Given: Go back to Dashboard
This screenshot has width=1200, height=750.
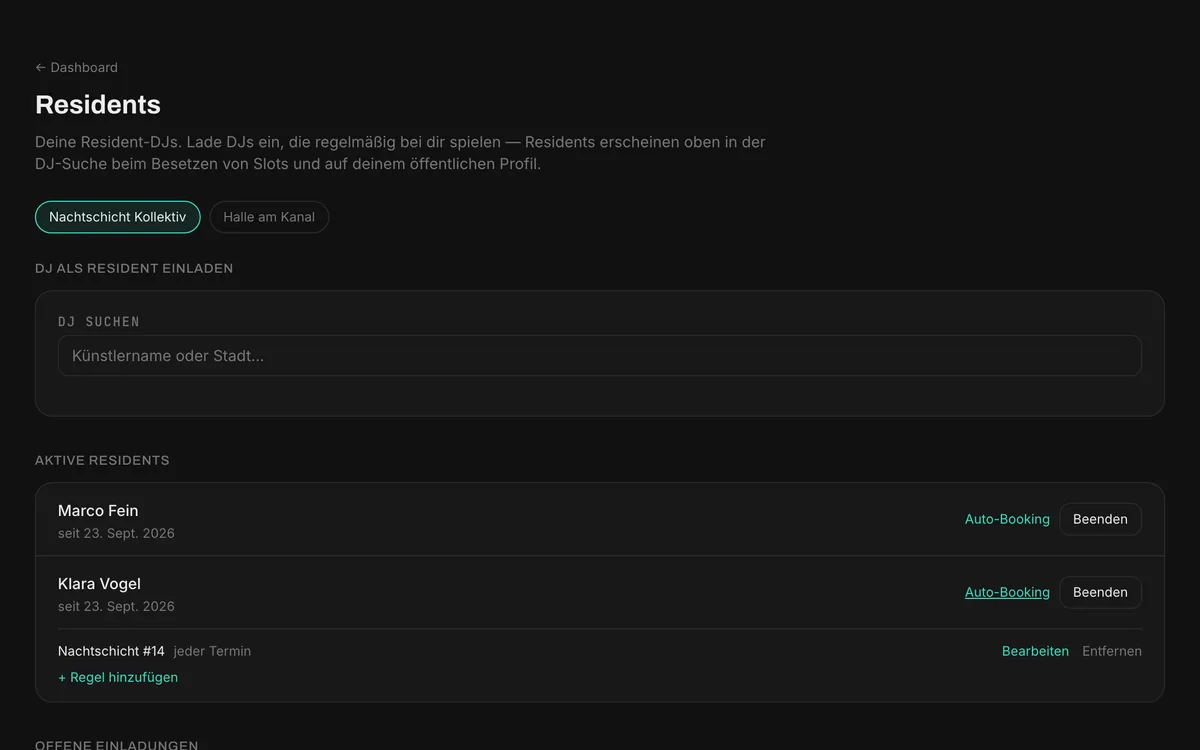Looking at the screenshot, I should tap(76, 67).
